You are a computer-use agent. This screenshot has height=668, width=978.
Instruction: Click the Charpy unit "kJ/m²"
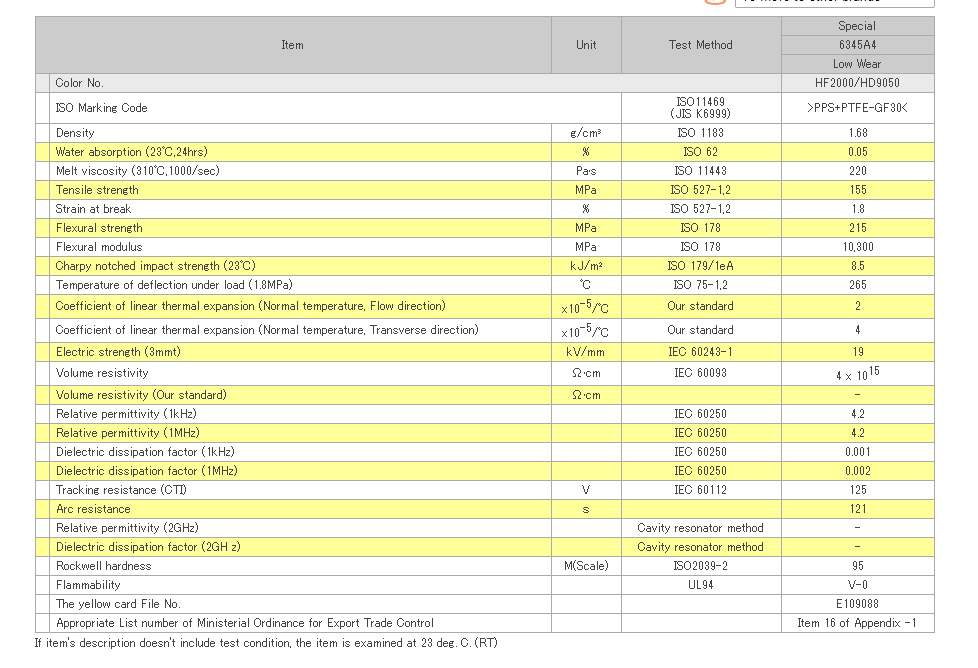pos(586,266)
